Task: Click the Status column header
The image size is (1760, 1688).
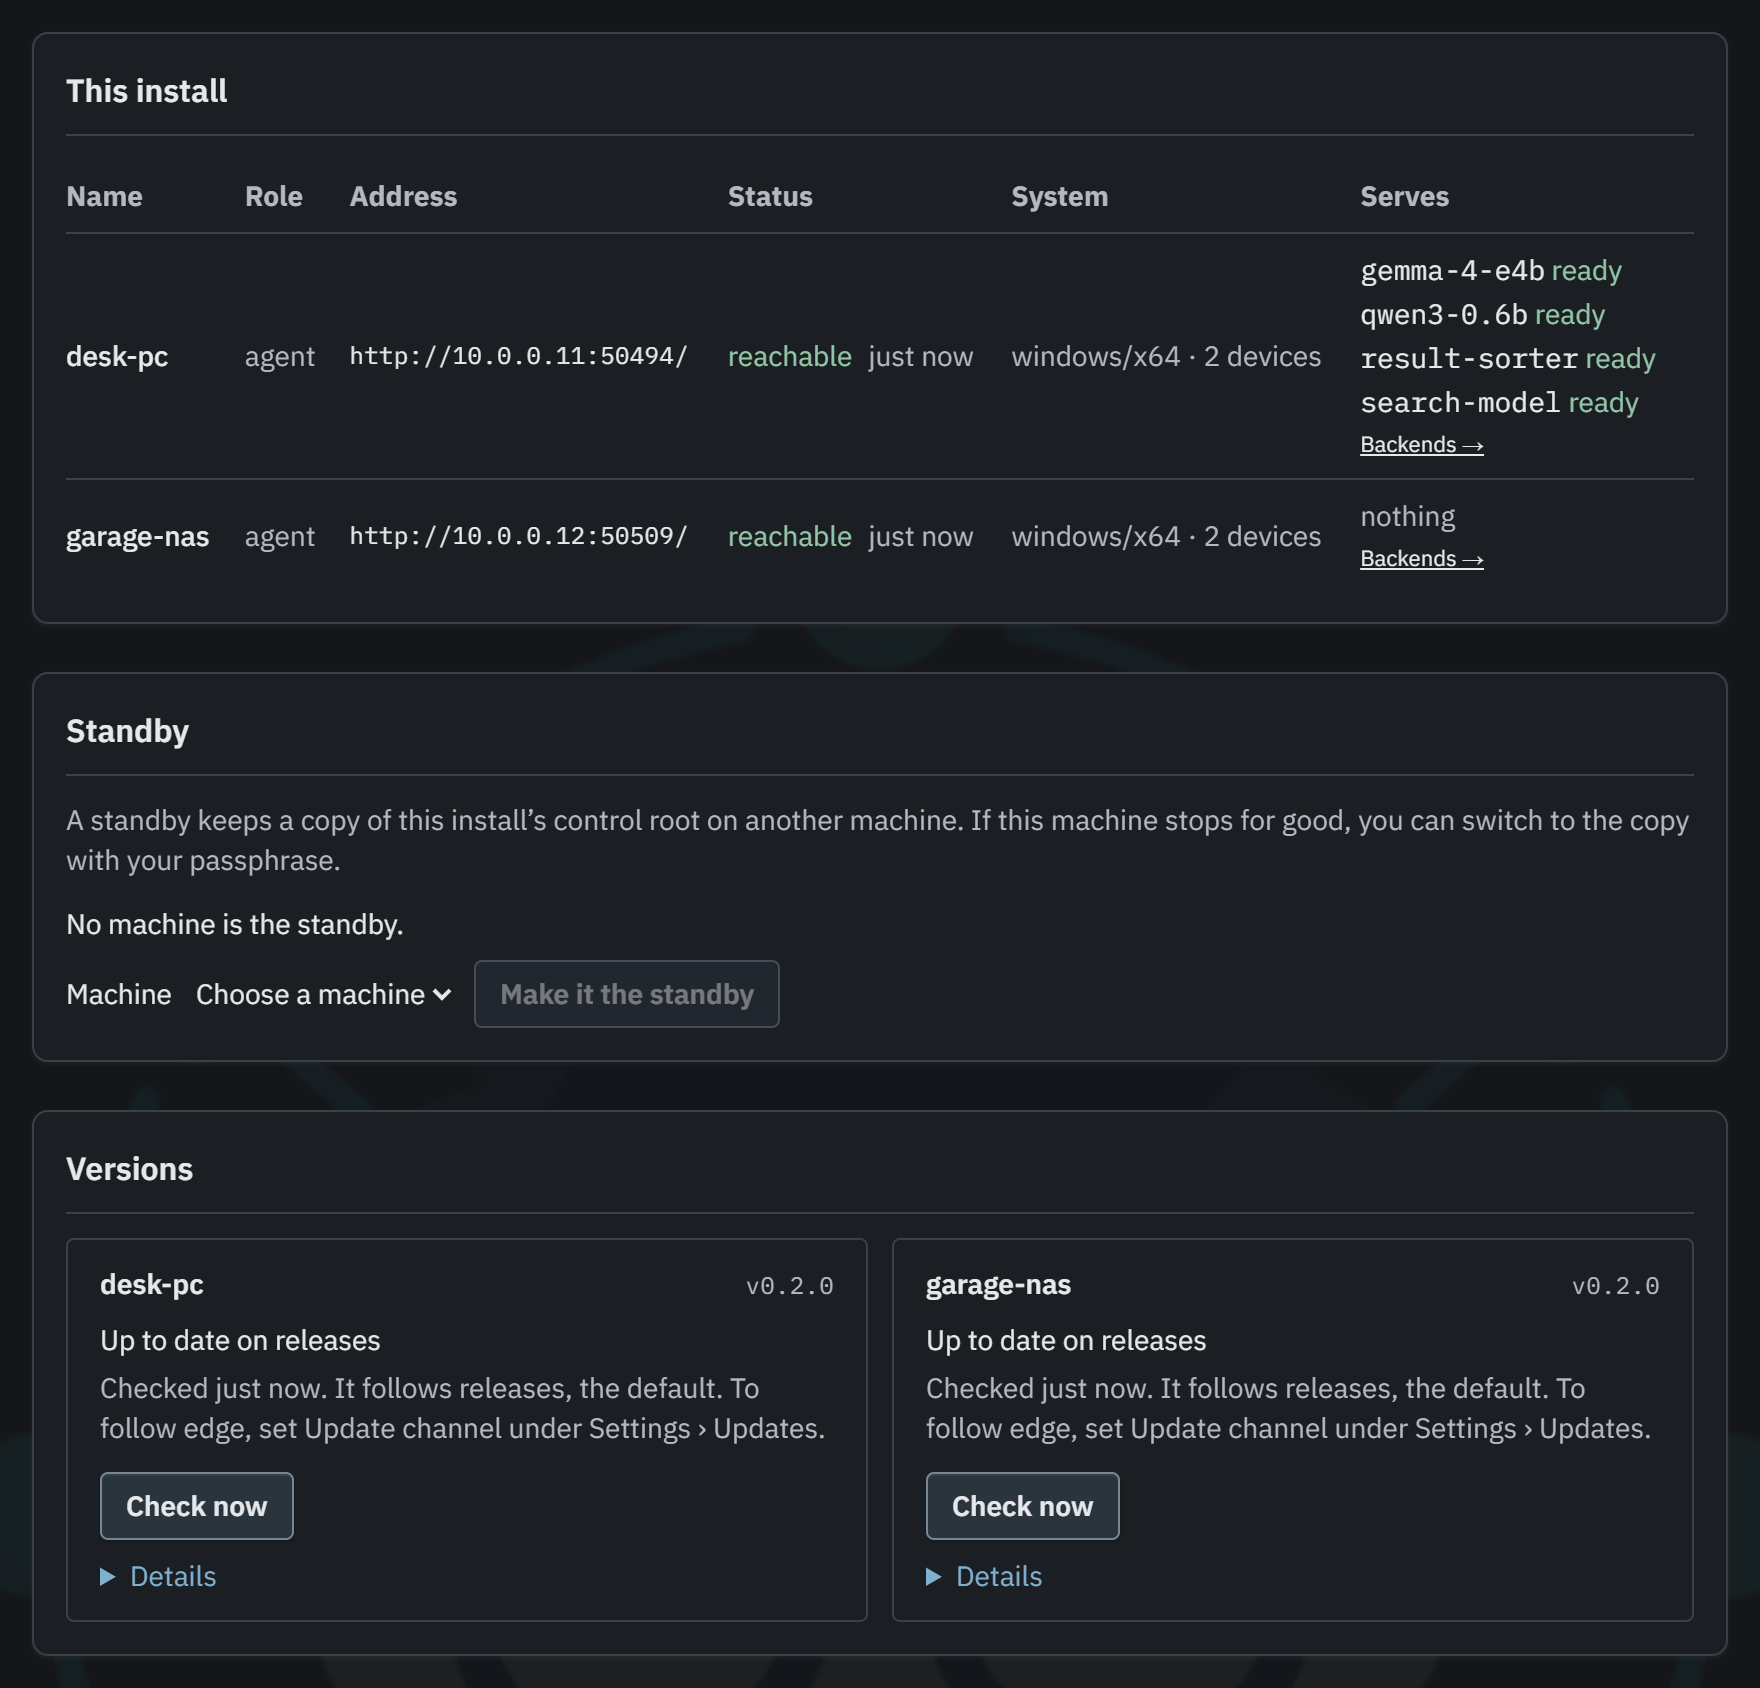Action: click(770, 196)
